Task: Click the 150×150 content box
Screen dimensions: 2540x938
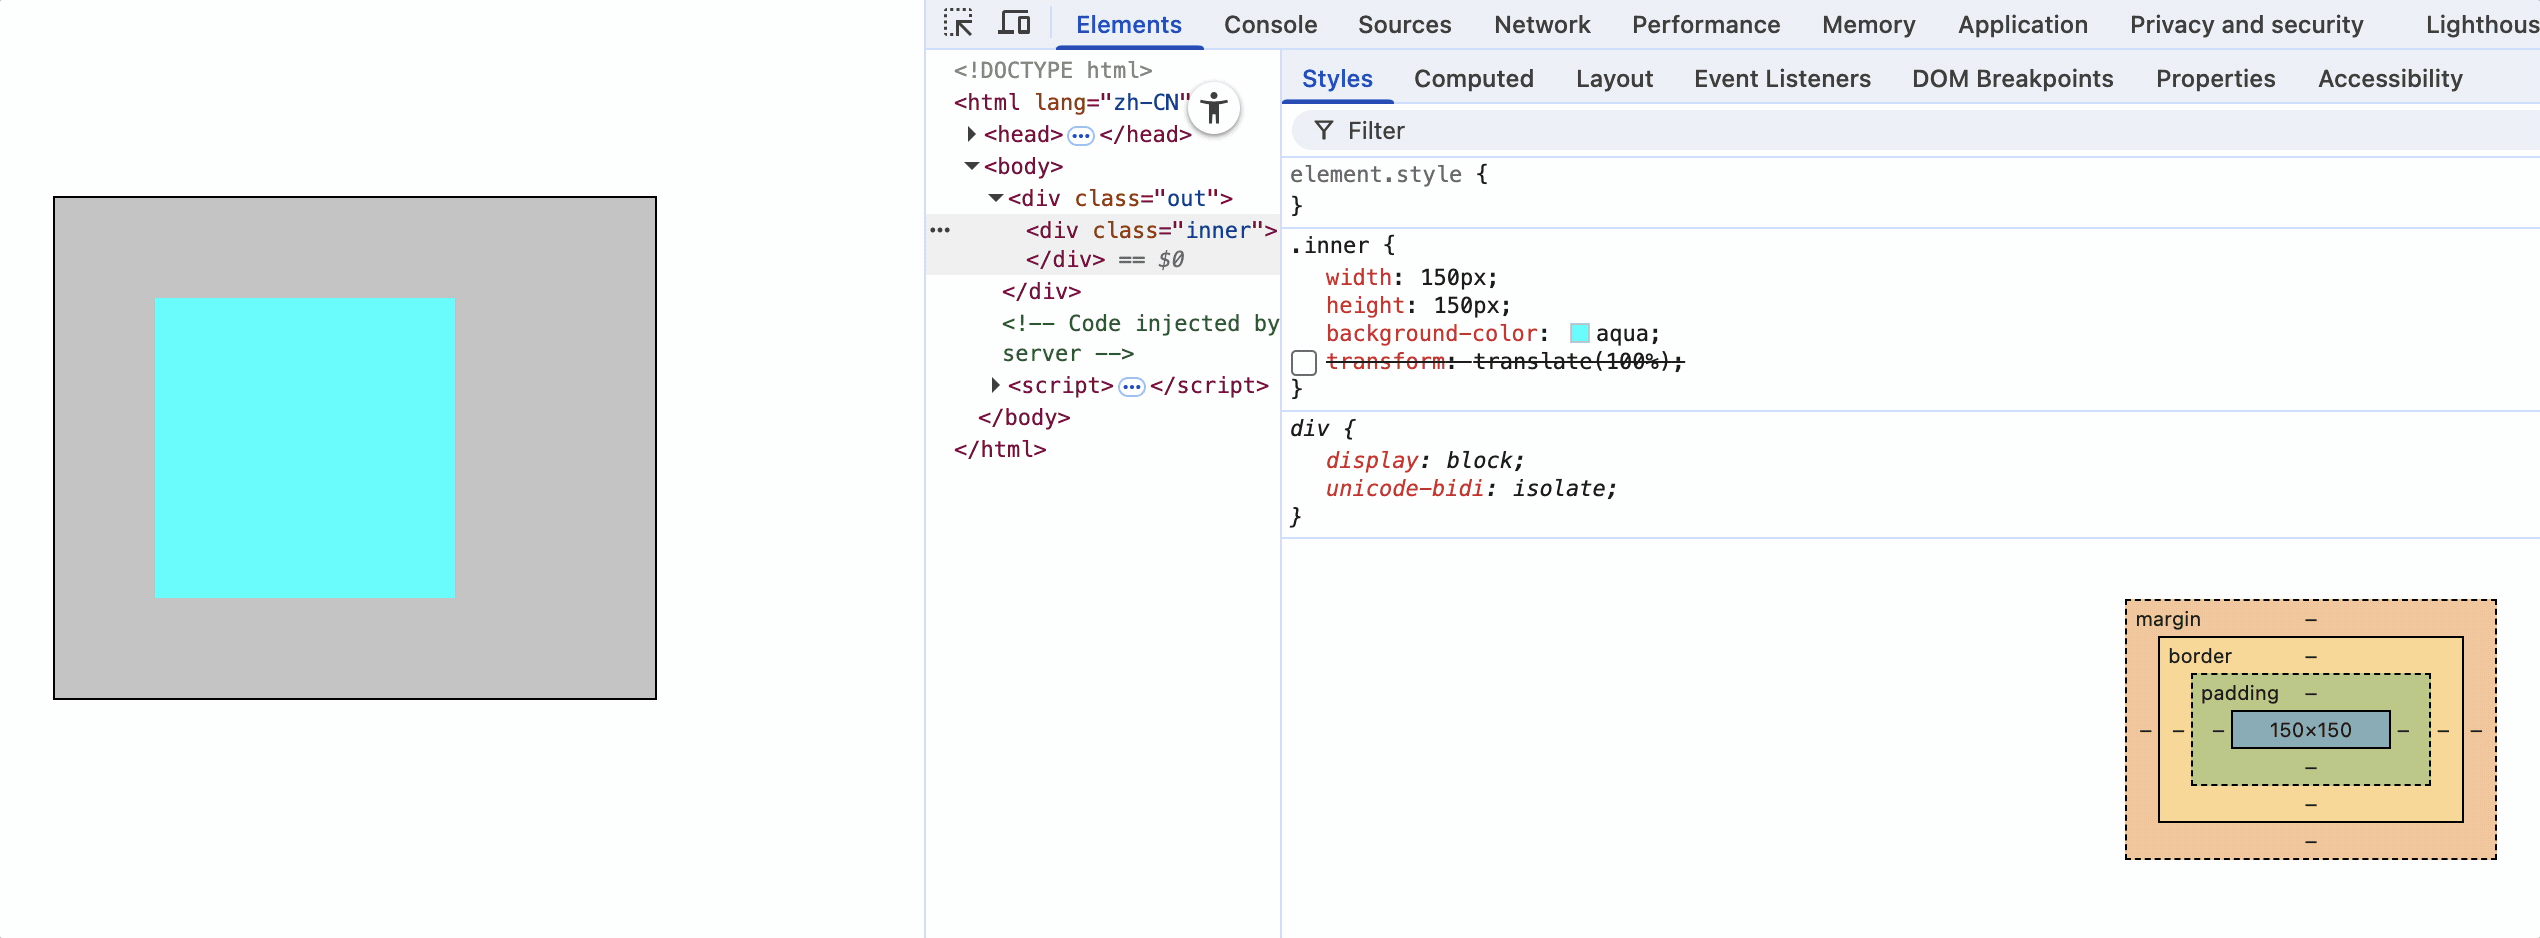Action: pyautogui.click(x=2310, y=730)
